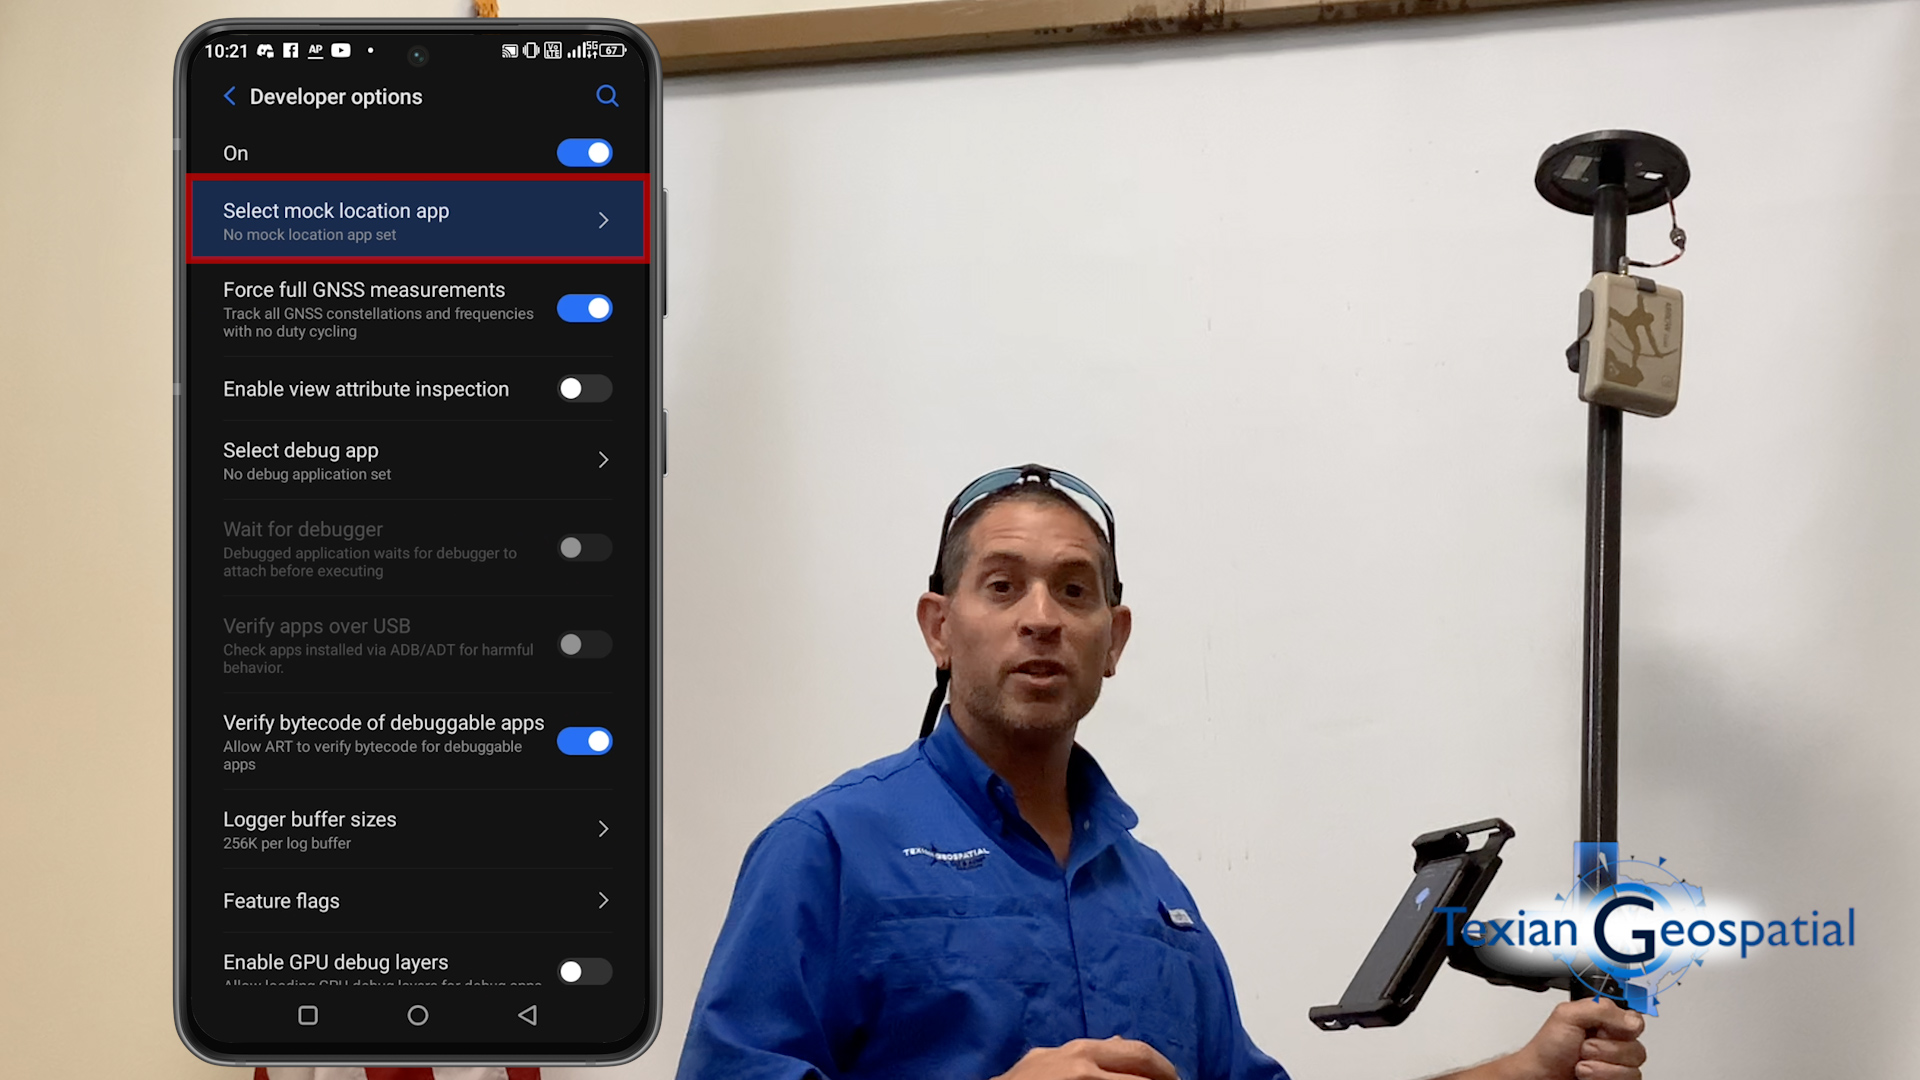Image resolution: width=1920 pixels, height=1080 pixels.
Task: Open Feature flags menu
Action: (417, 901)
